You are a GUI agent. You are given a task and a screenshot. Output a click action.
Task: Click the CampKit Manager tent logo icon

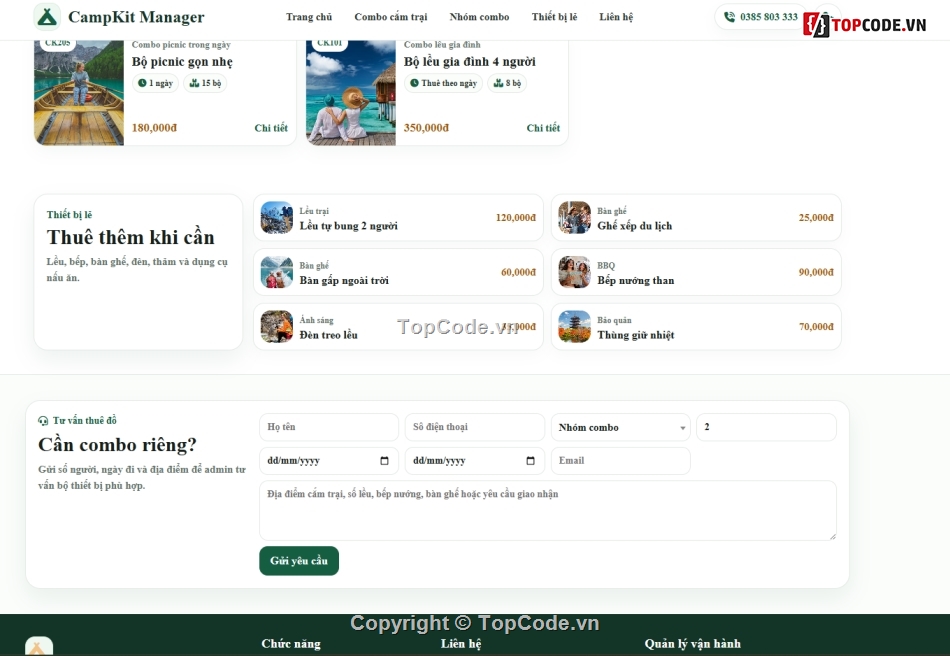point(47,16)
